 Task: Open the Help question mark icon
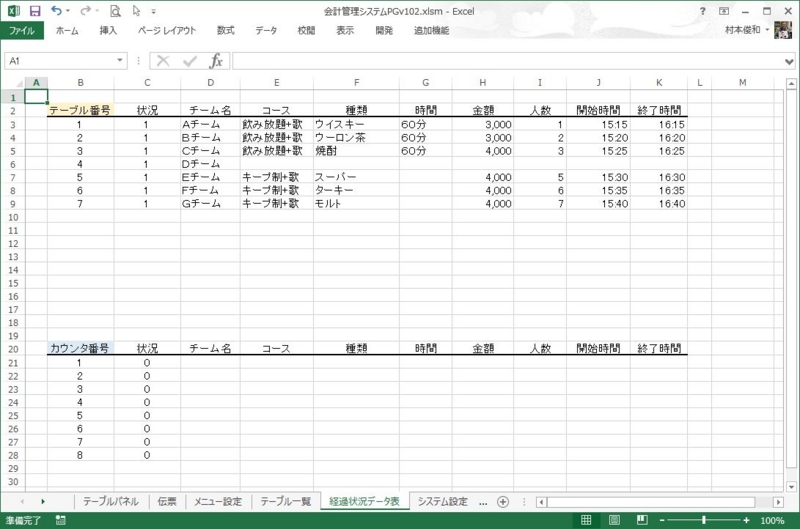704,10
